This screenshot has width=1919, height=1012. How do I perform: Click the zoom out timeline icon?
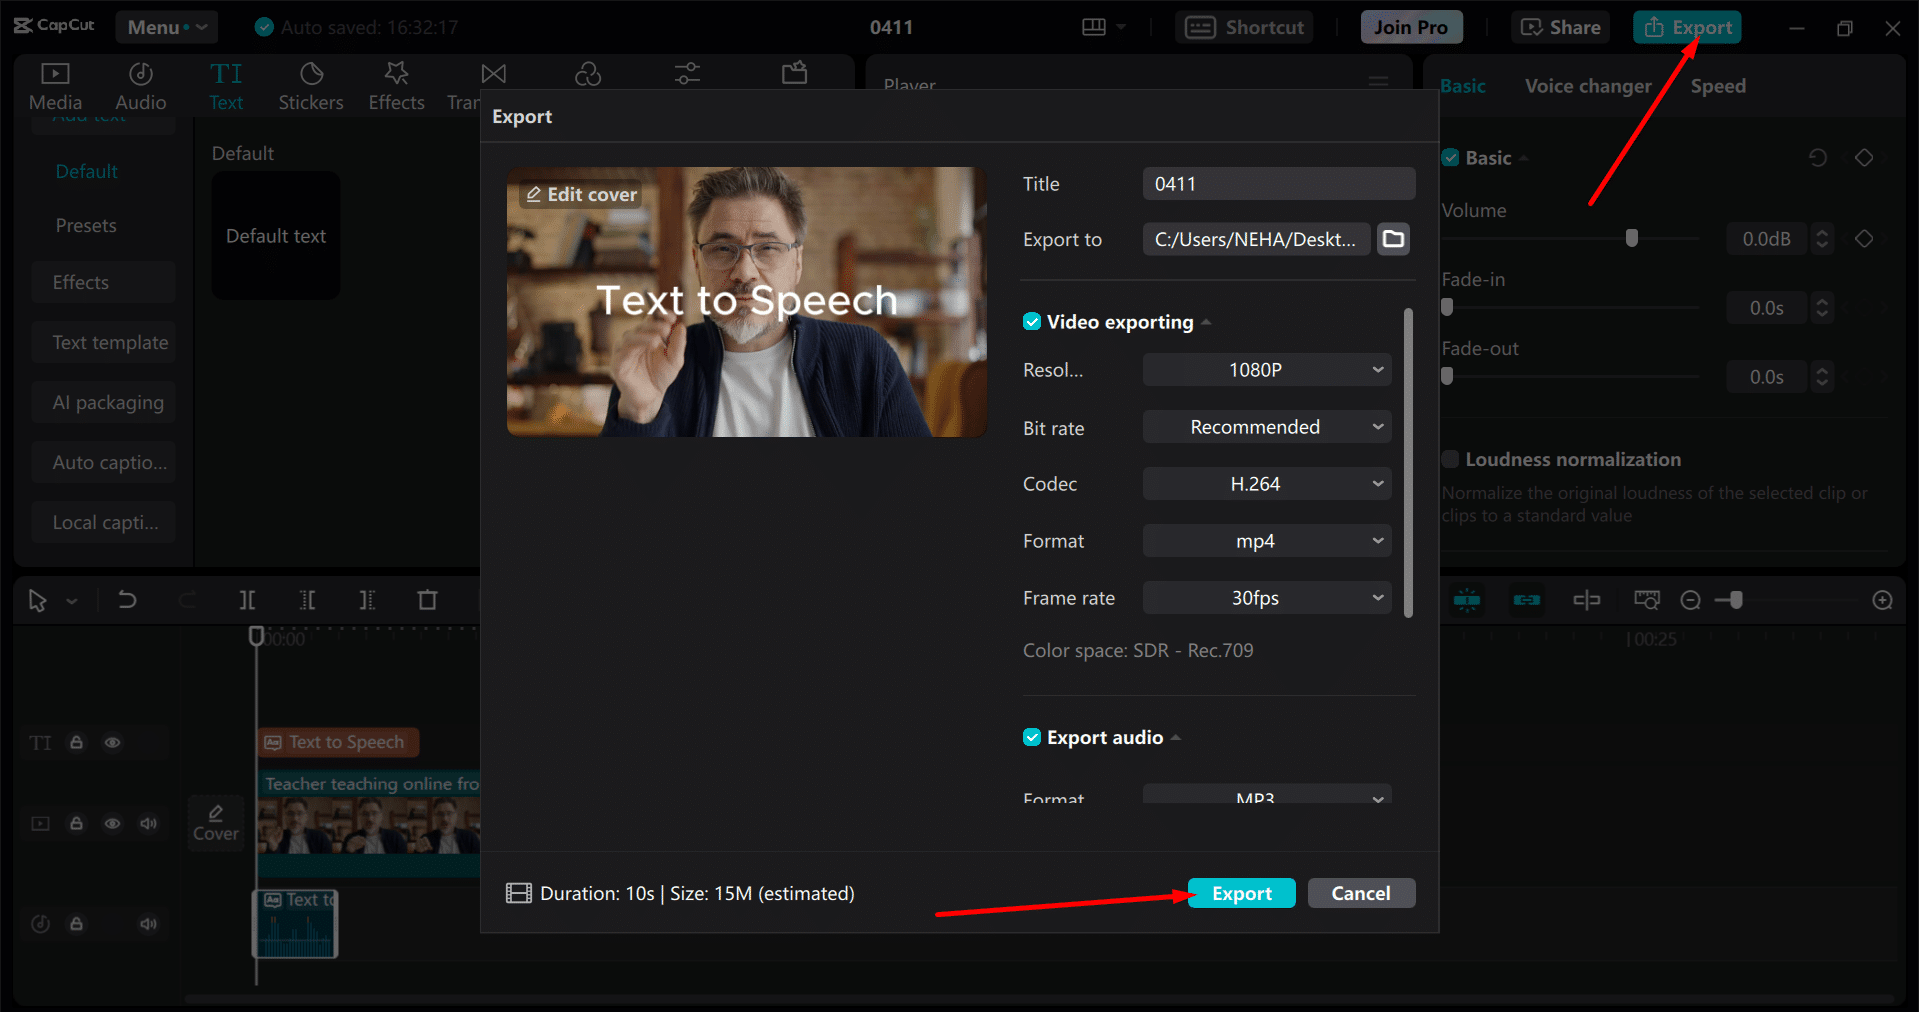pos(1690,600)
